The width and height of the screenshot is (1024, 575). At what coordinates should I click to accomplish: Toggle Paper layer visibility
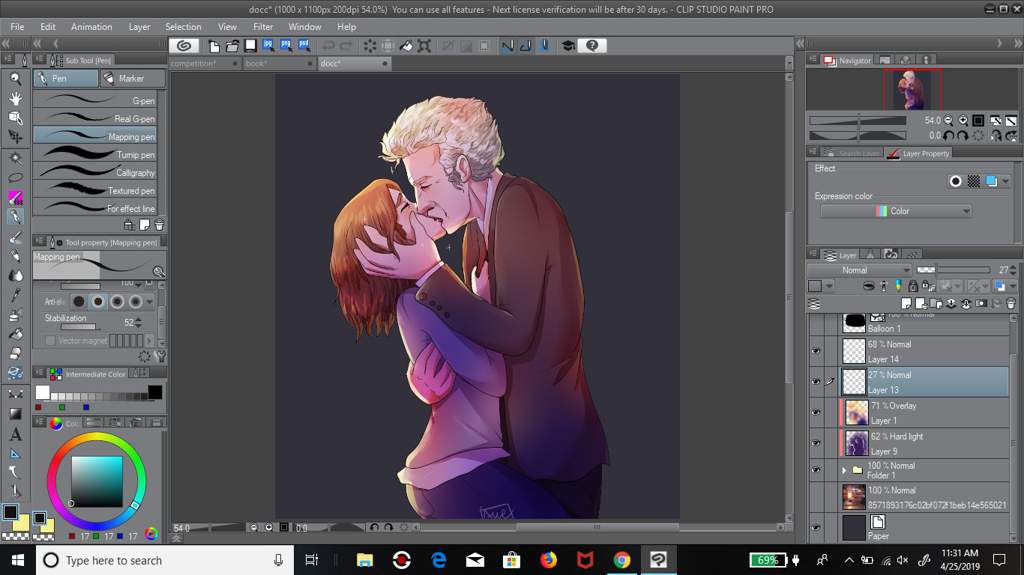coord(816,527)
